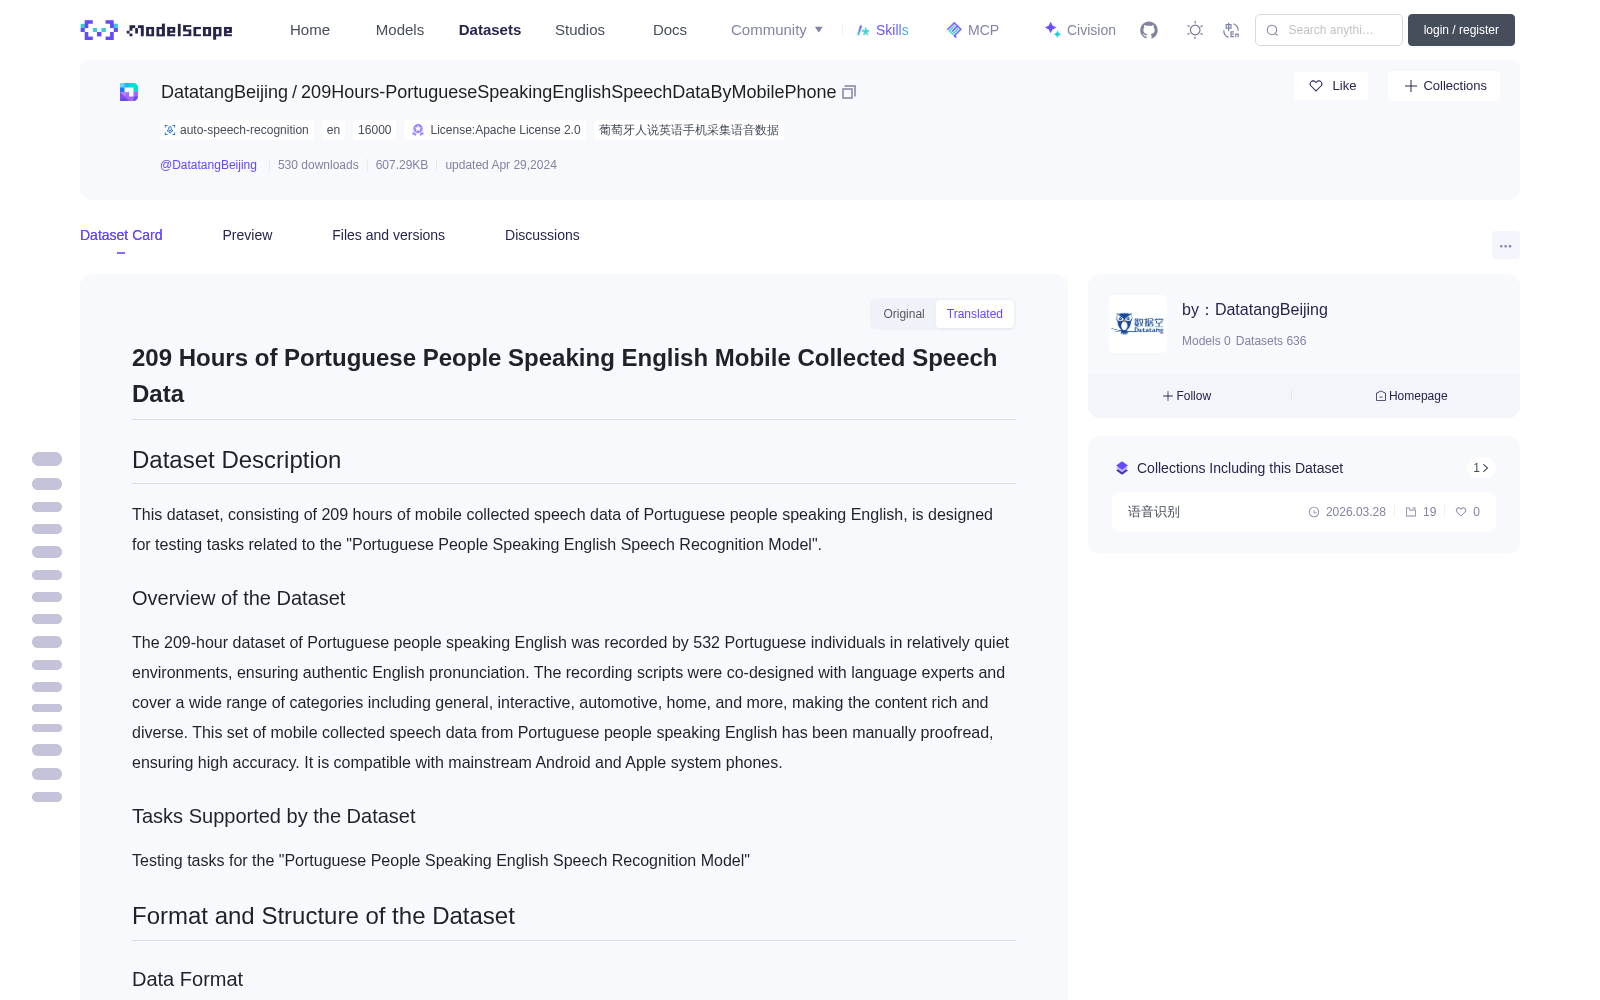
Task: Open DatatangBeijing Homepage link
Action: (1411, 396)
